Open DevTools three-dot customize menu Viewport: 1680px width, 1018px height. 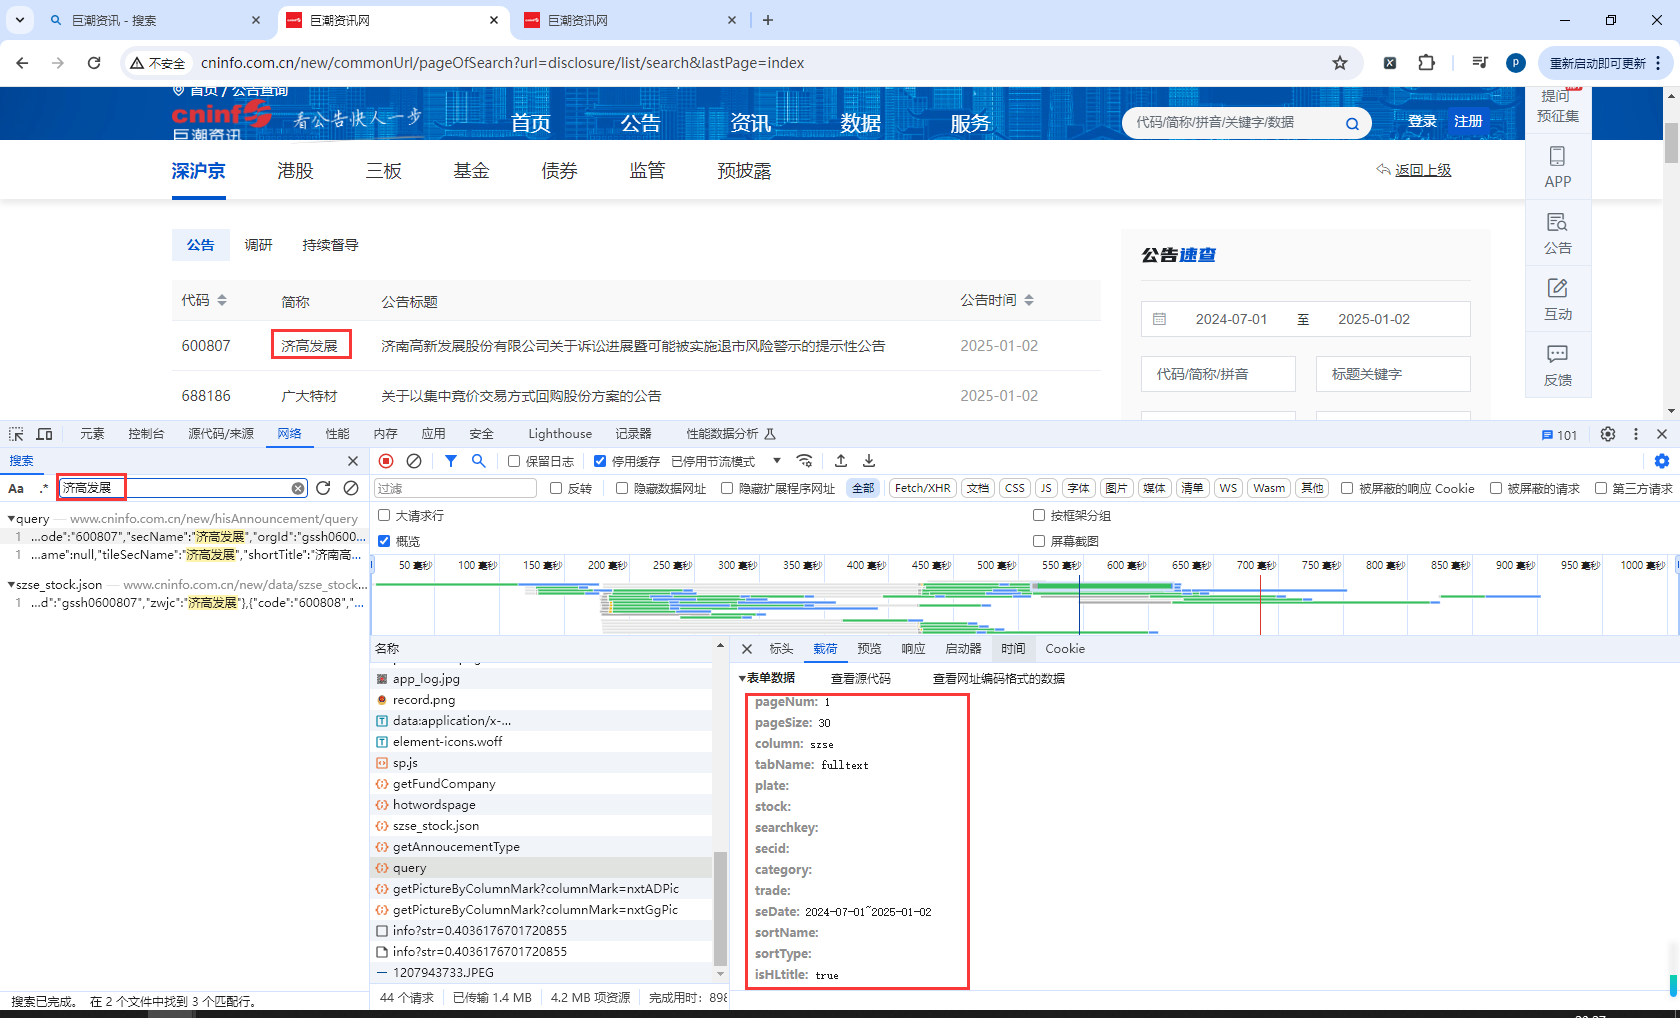[x=1636, y=434]
